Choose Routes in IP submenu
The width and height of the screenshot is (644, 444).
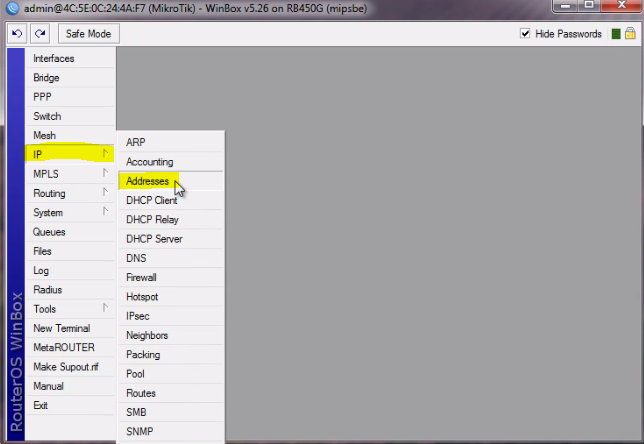171,393
